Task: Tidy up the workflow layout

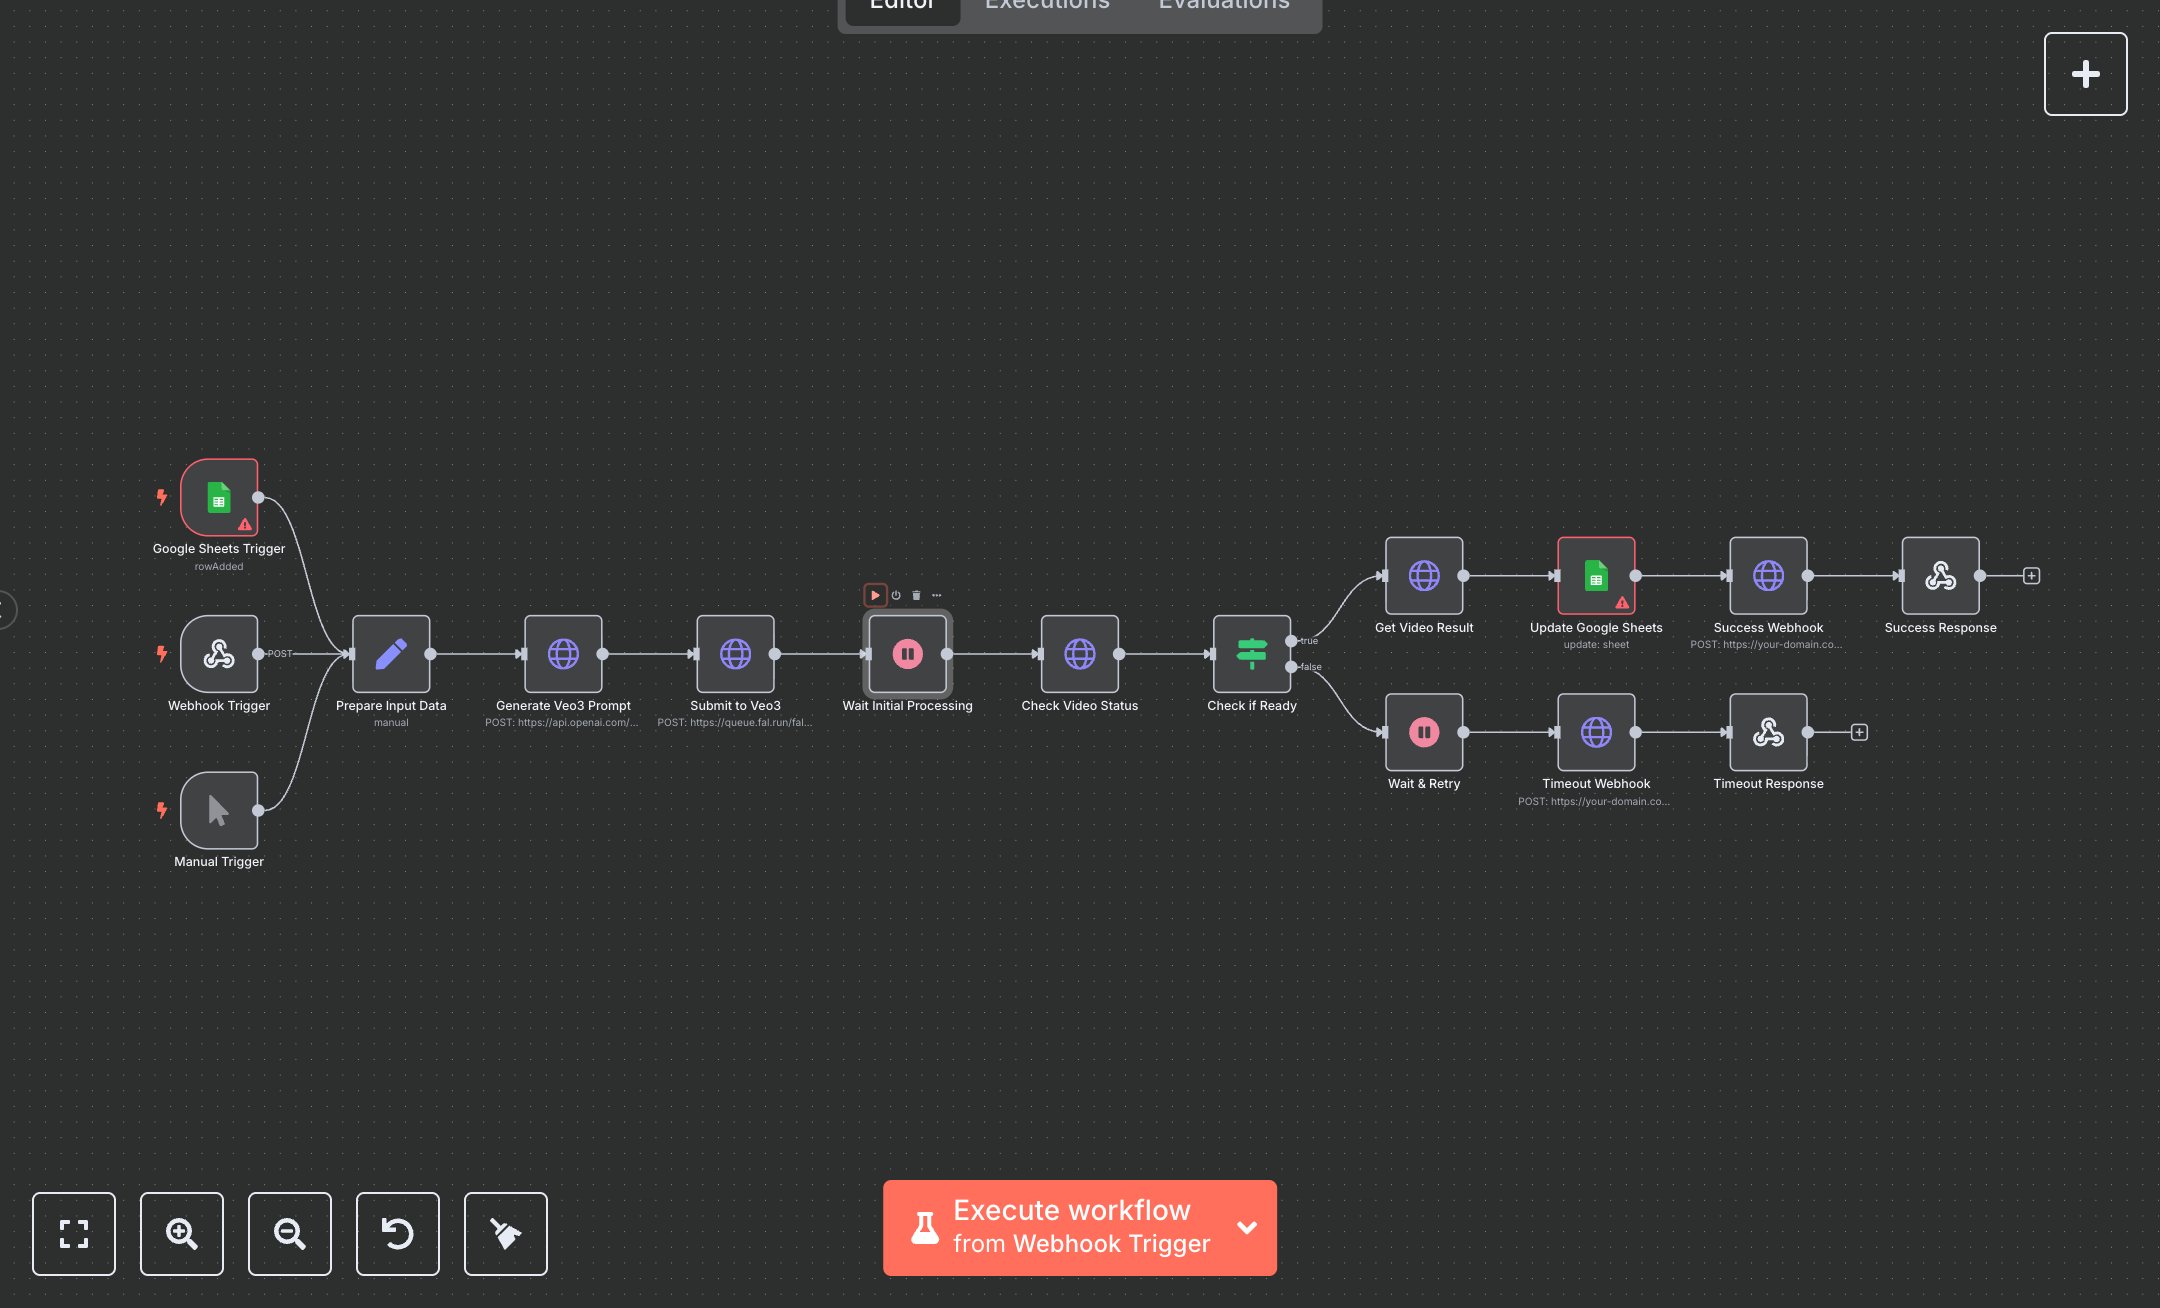Action: (x=505, y=1234)
